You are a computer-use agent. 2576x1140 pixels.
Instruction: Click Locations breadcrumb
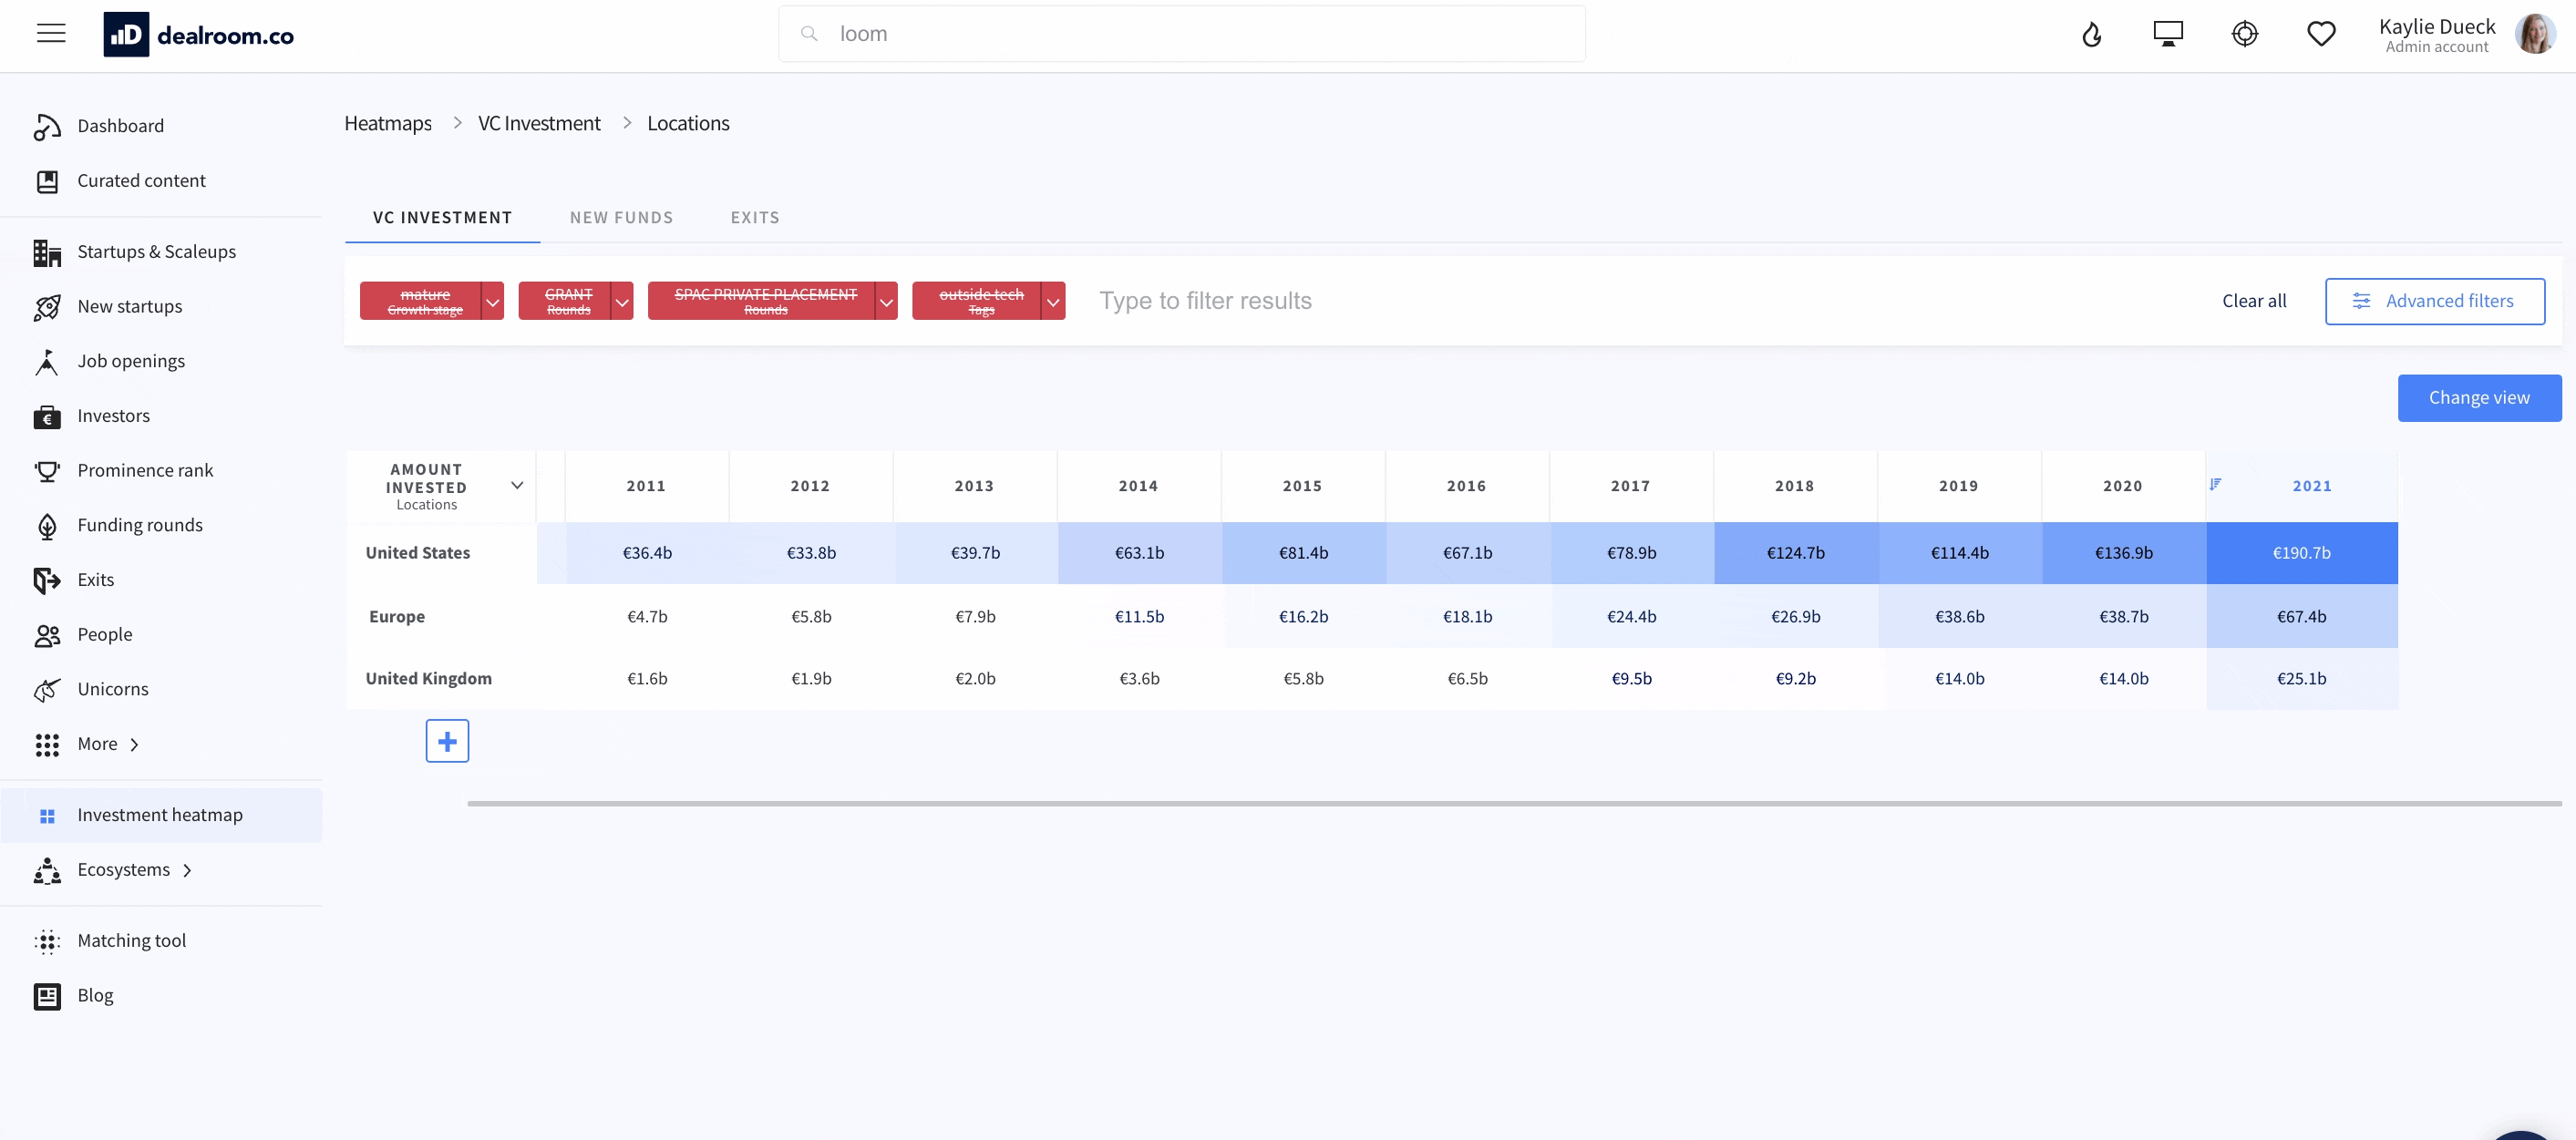[x=688, y=123]
